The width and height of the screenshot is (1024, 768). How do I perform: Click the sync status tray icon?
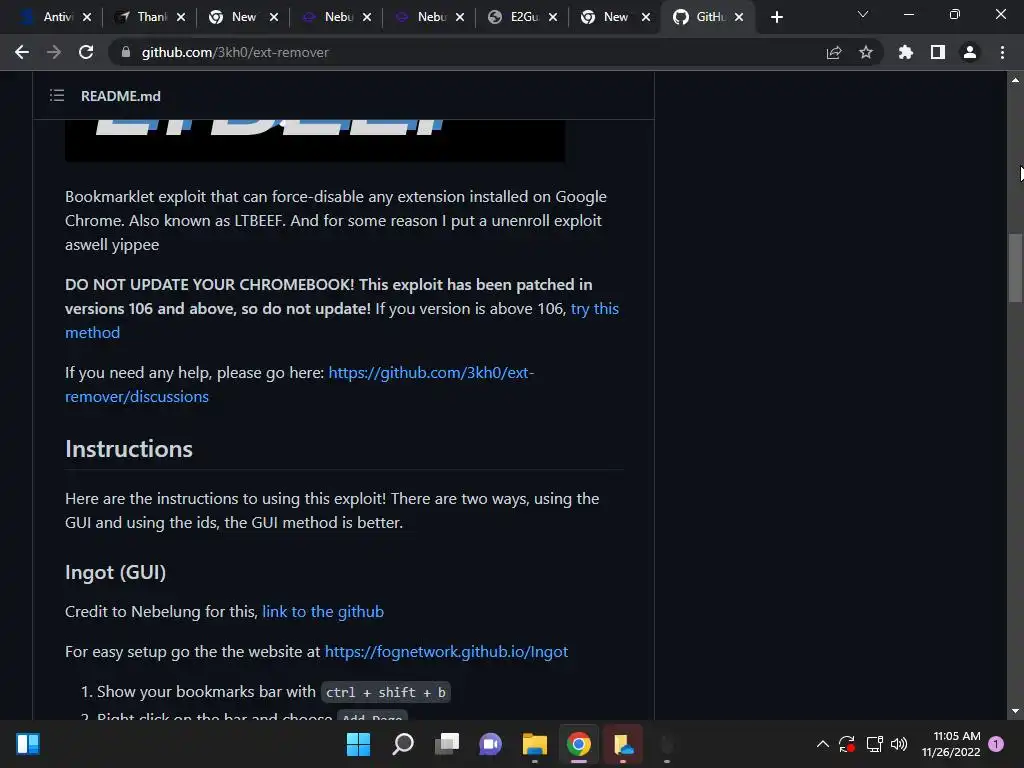point(847,744)
